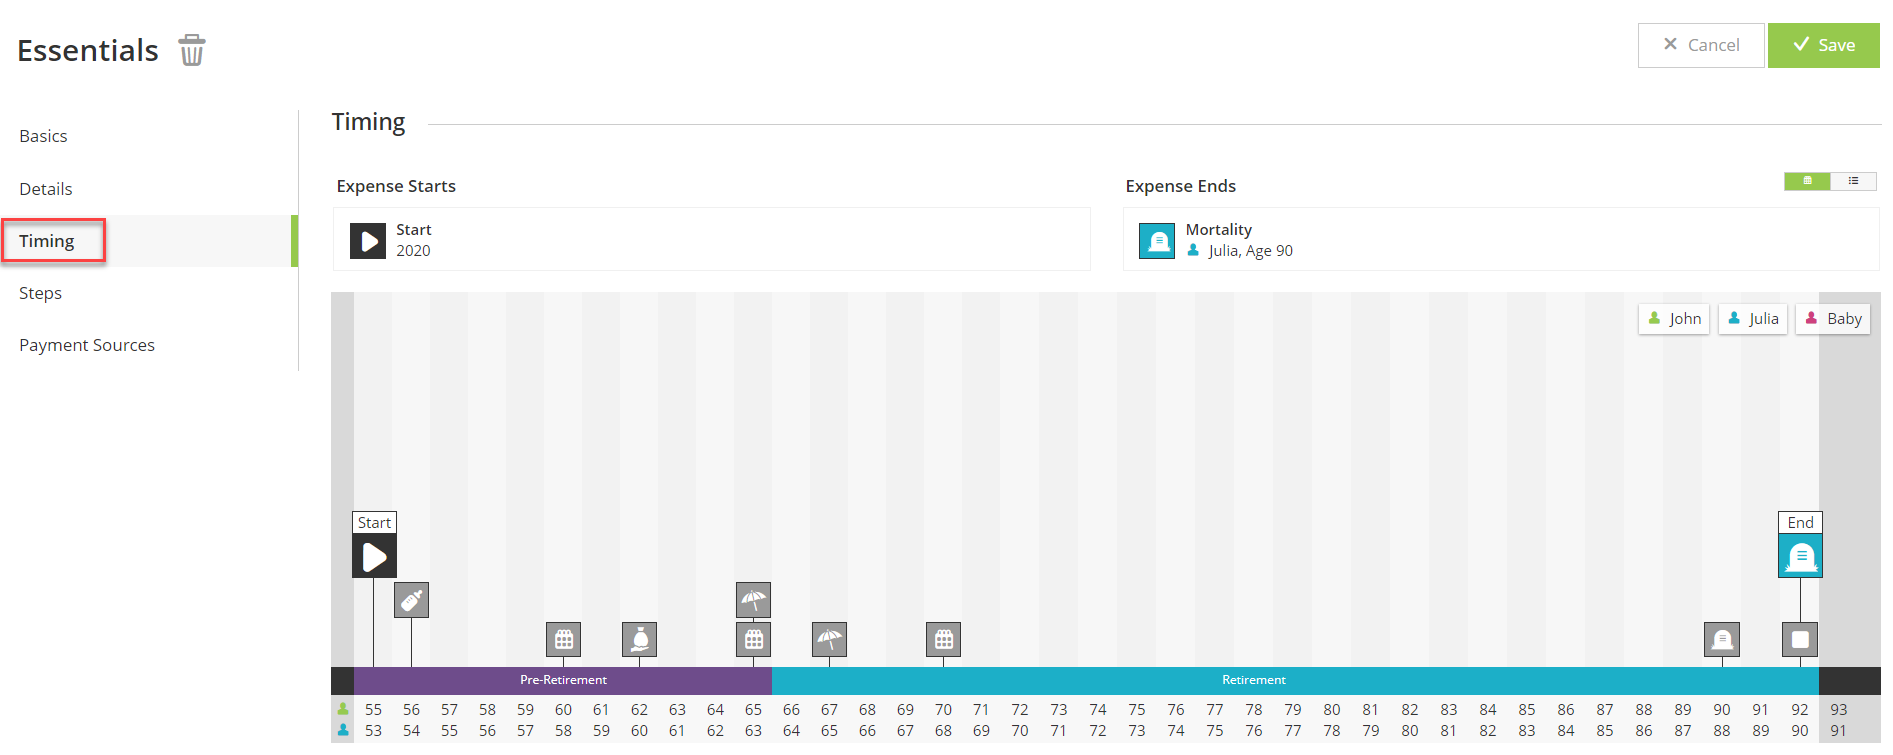Click the baby bottle timeline event icon
This screenshot has height=755, width=1893.
coord(411,600)
